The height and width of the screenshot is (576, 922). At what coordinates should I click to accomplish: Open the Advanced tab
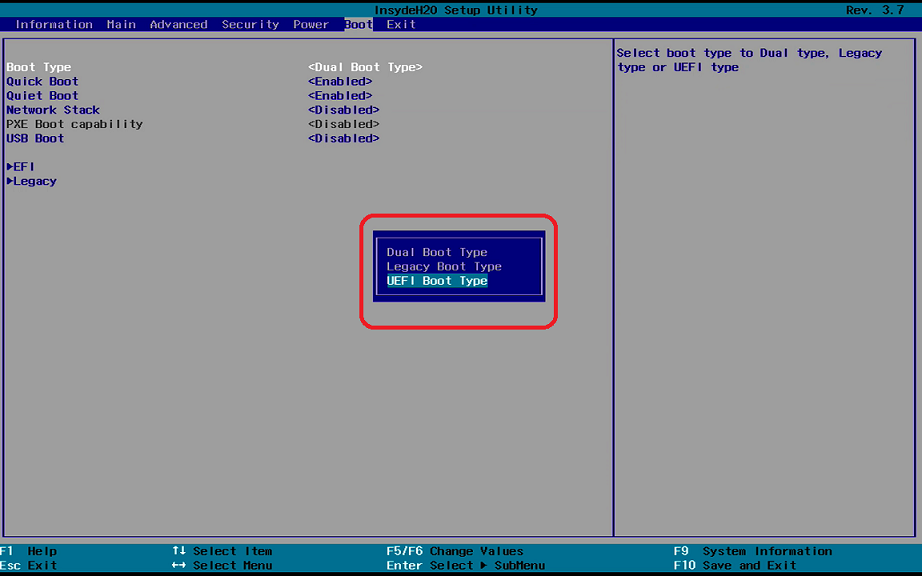pyautogui.click(x=178, y=24)
